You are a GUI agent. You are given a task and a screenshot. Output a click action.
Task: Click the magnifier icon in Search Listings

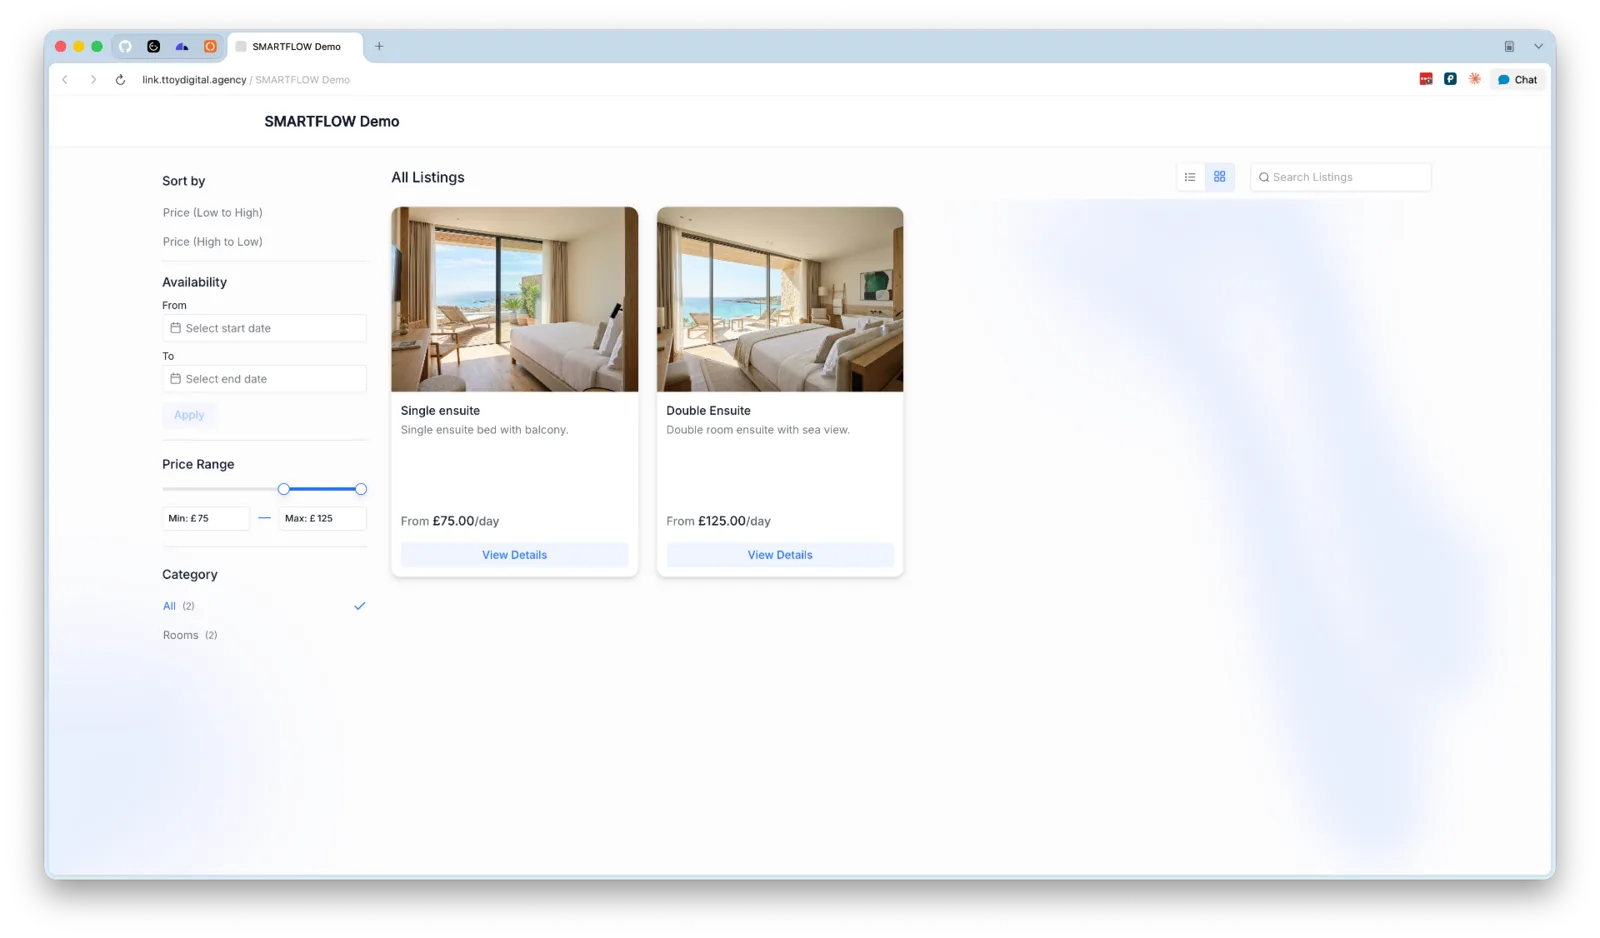[1264, 177]
